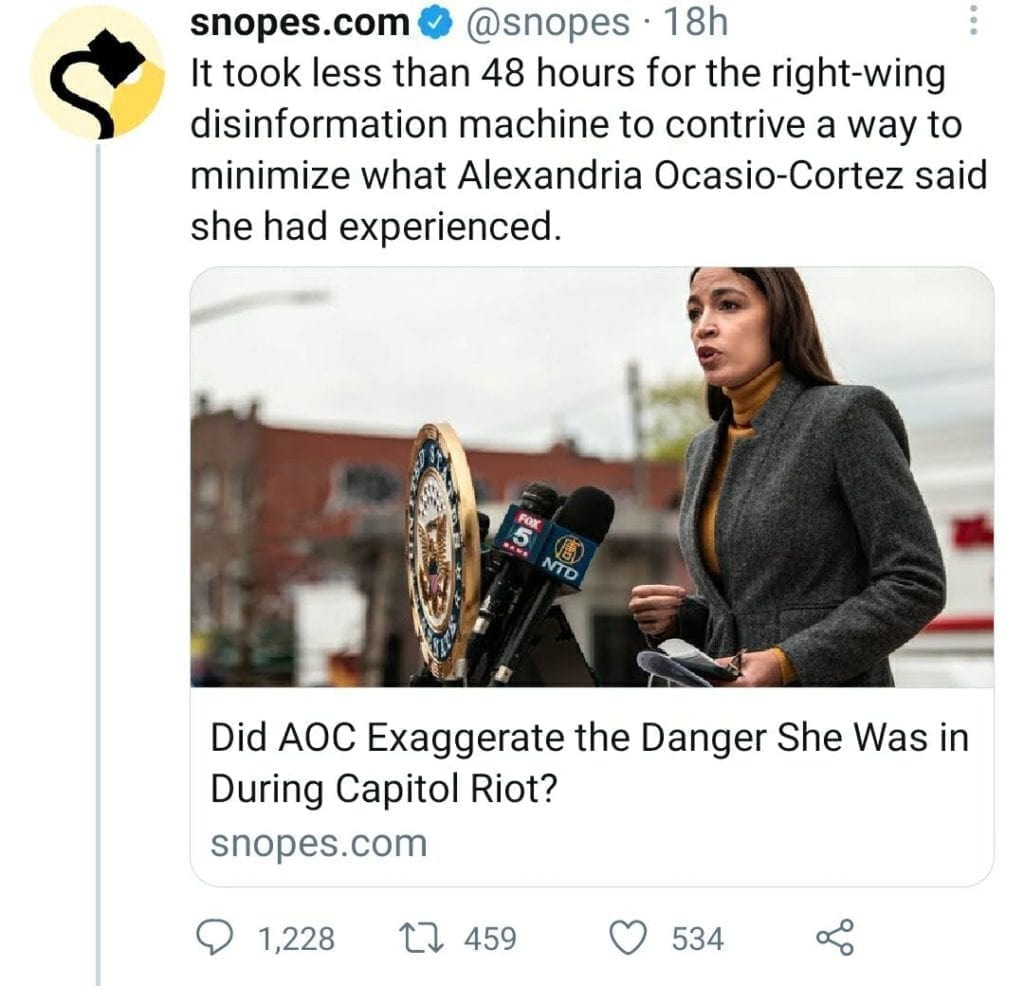The height and width of the screenshot is (986, 1024).
Task: Open the snopes.com display name
Action: tap(300, 23)
